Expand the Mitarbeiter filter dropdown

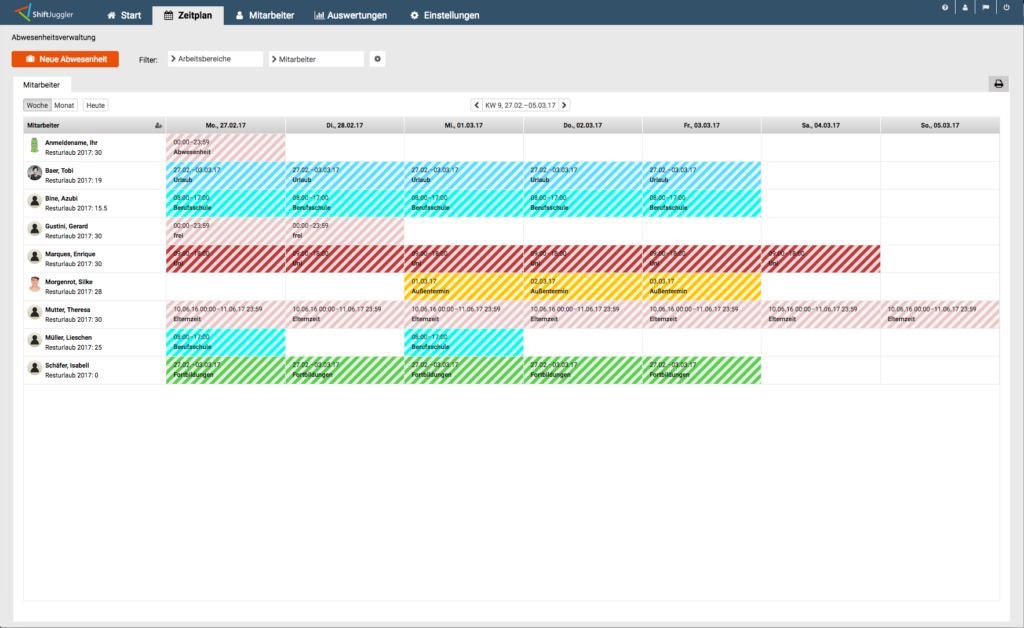coord(313,59)
